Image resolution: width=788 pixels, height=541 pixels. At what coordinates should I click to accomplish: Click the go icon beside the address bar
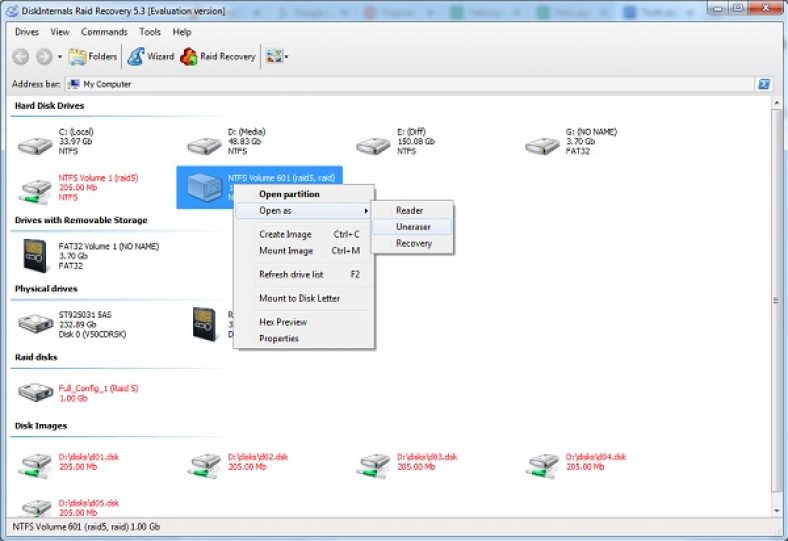pyautogui.click(x=764, y=84)
